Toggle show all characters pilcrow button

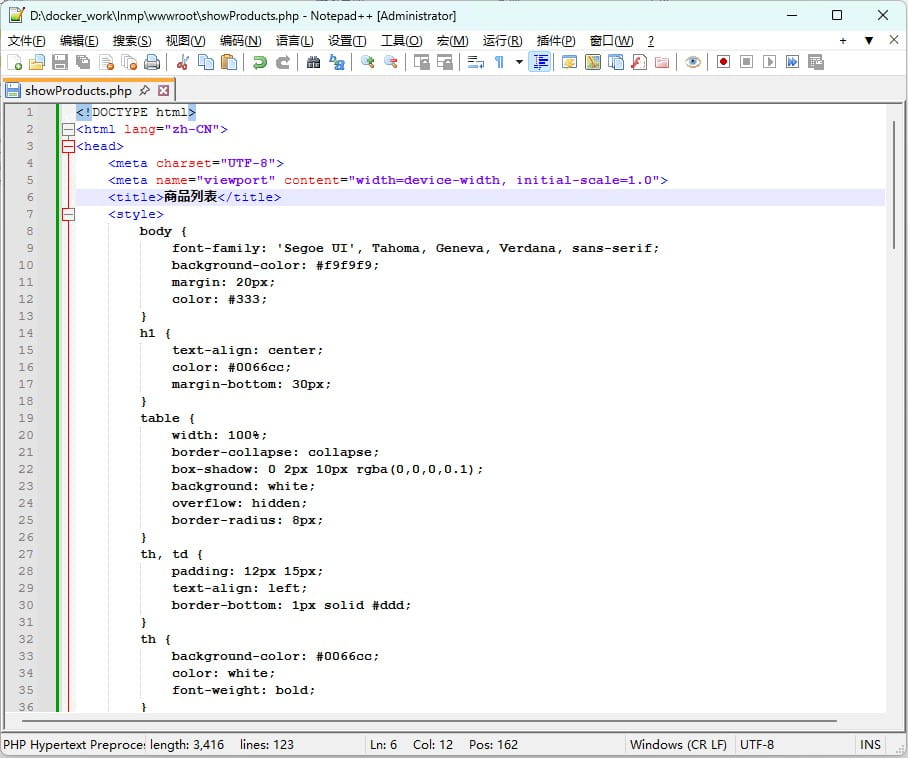point(499,62)
